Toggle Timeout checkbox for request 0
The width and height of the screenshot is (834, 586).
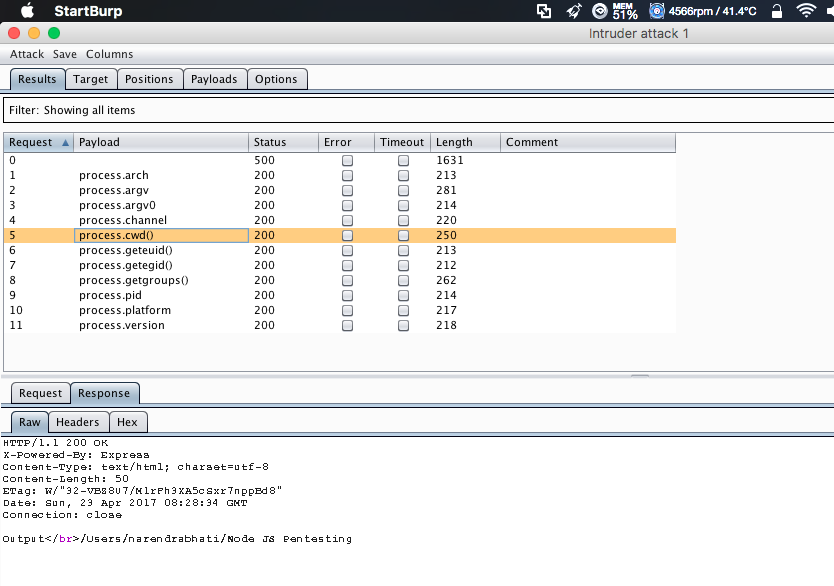coord(404,161)
